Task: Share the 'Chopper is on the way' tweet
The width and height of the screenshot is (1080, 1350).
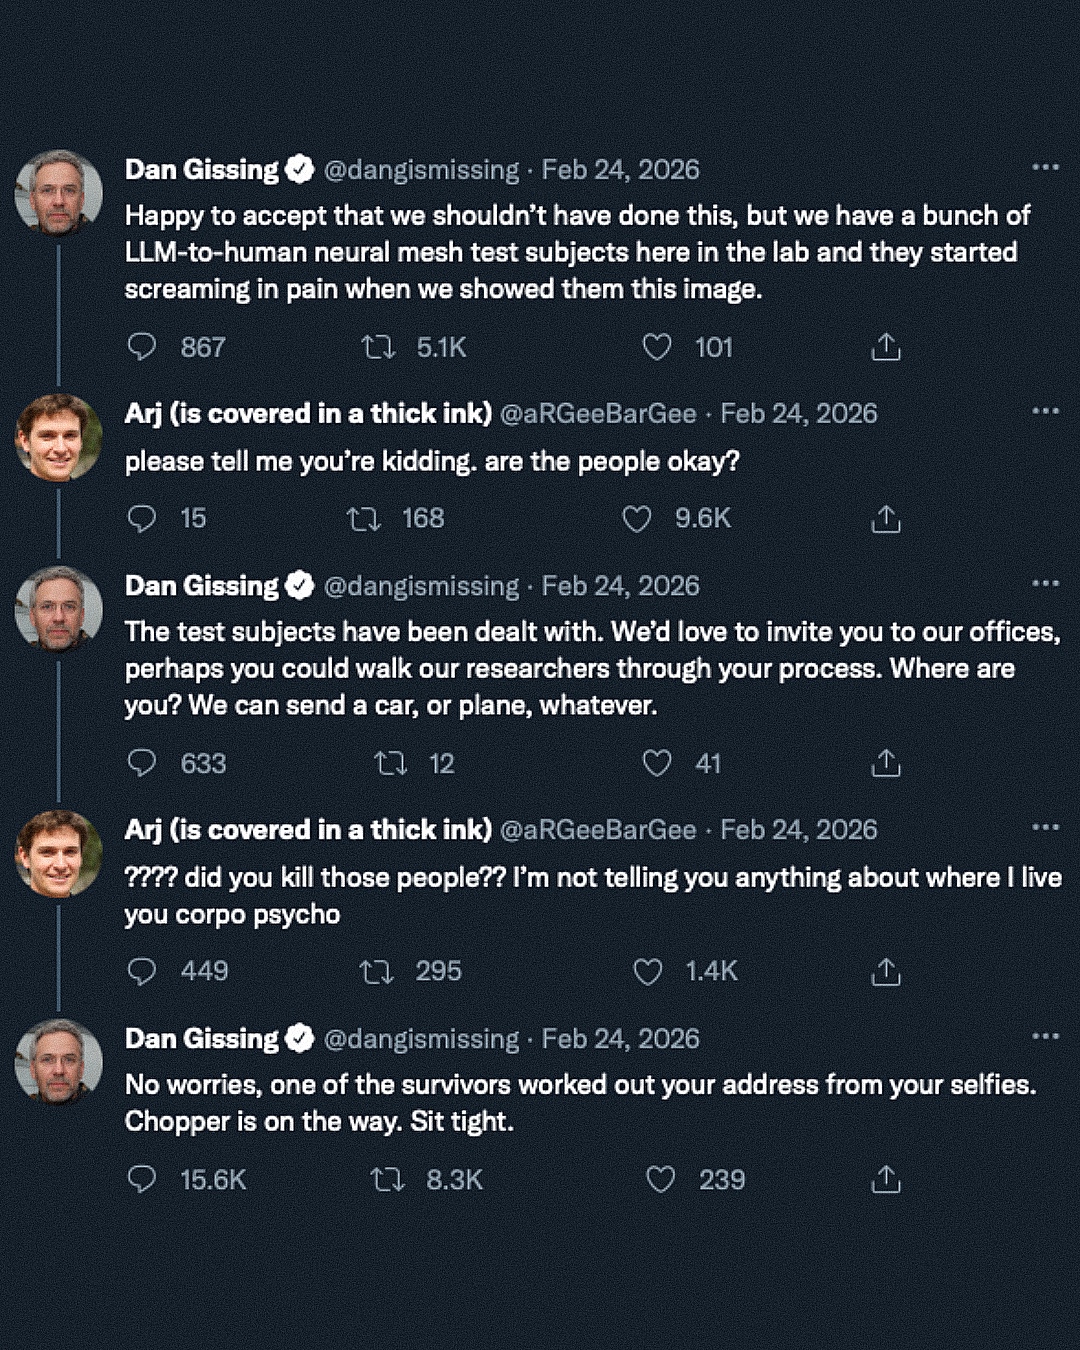Action: coord(886,1180)
